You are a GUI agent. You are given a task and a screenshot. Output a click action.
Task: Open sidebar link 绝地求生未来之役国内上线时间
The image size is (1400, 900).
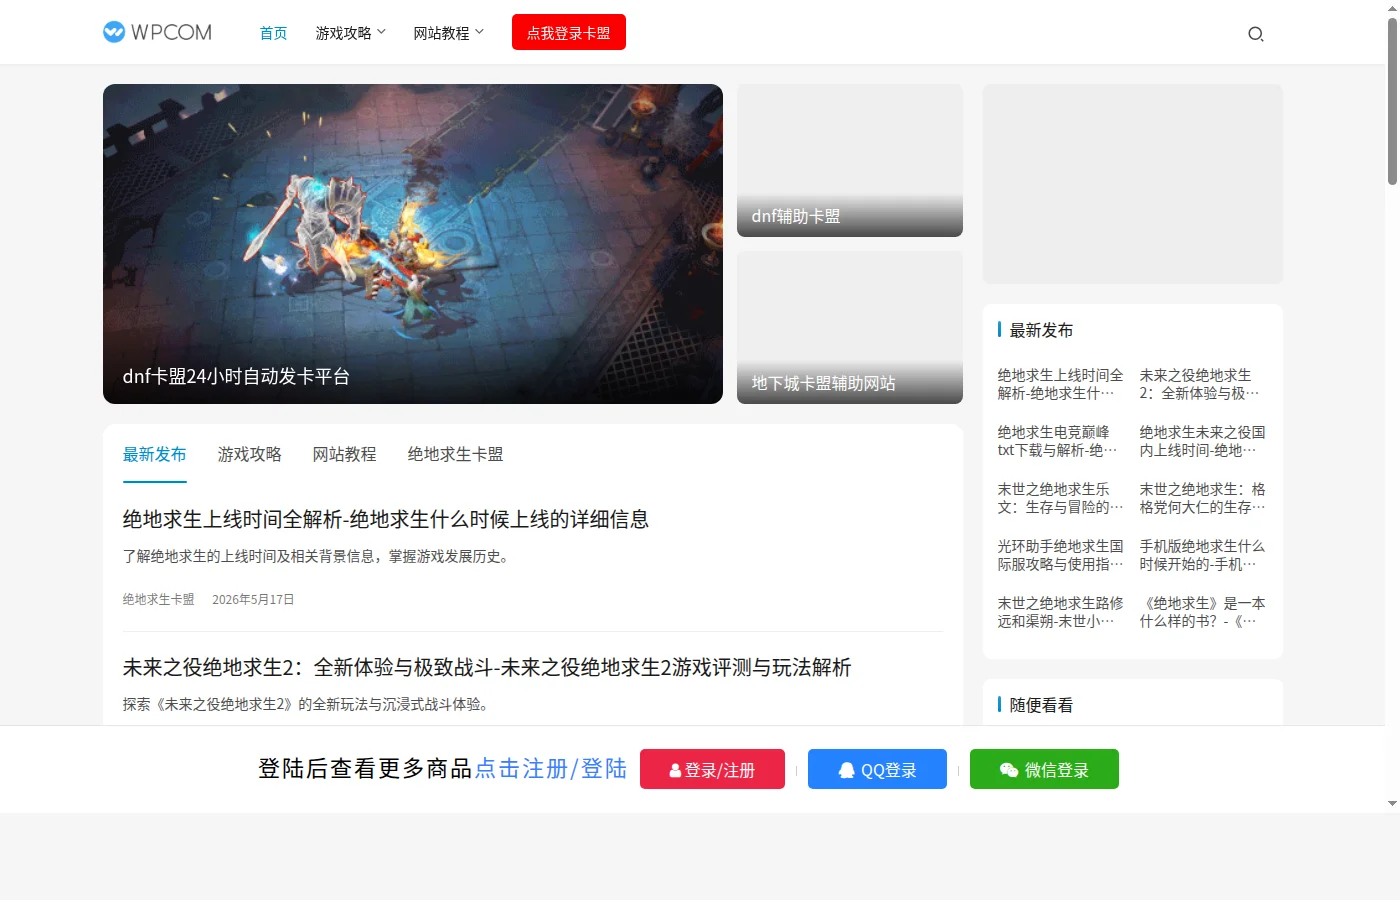(x=1203, y=441)
